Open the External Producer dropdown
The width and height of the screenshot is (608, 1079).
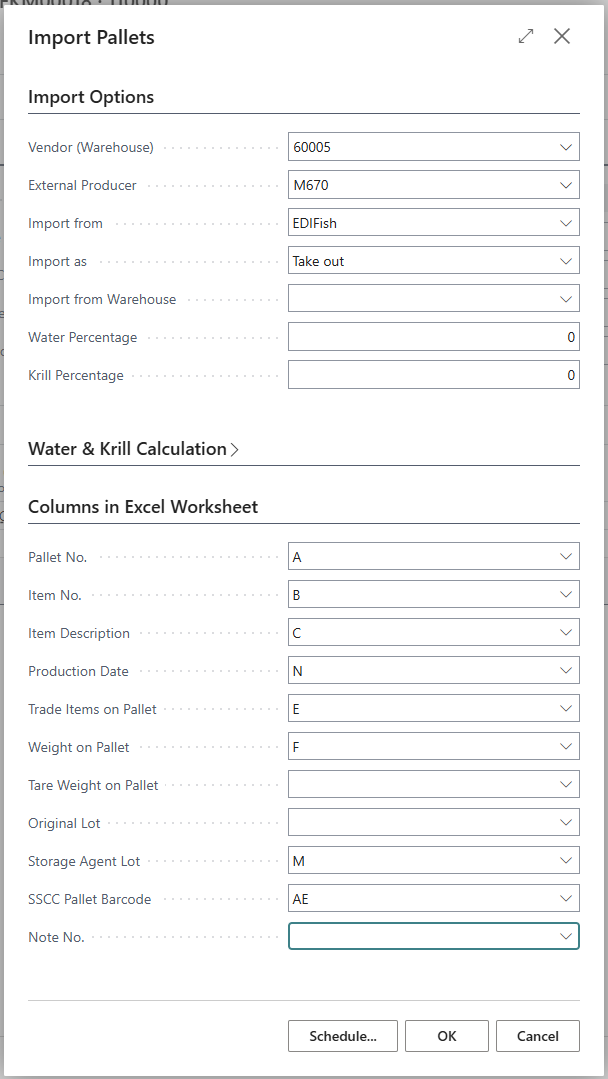566,185
